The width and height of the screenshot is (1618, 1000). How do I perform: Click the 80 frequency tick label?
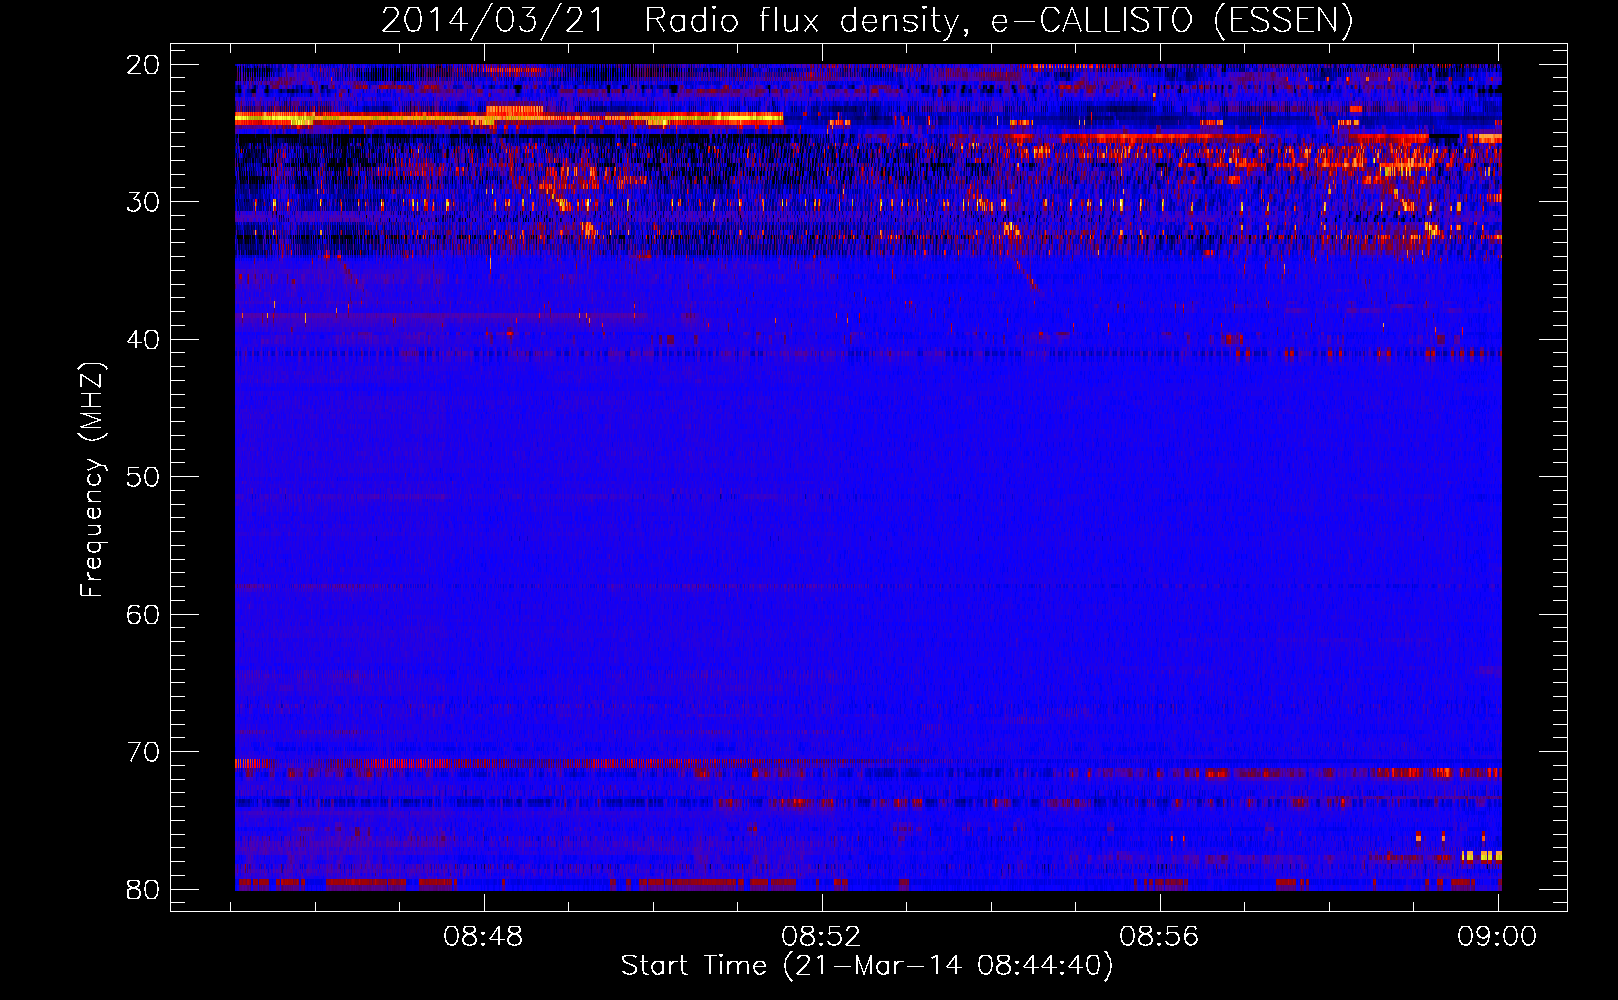coord(143,890)
